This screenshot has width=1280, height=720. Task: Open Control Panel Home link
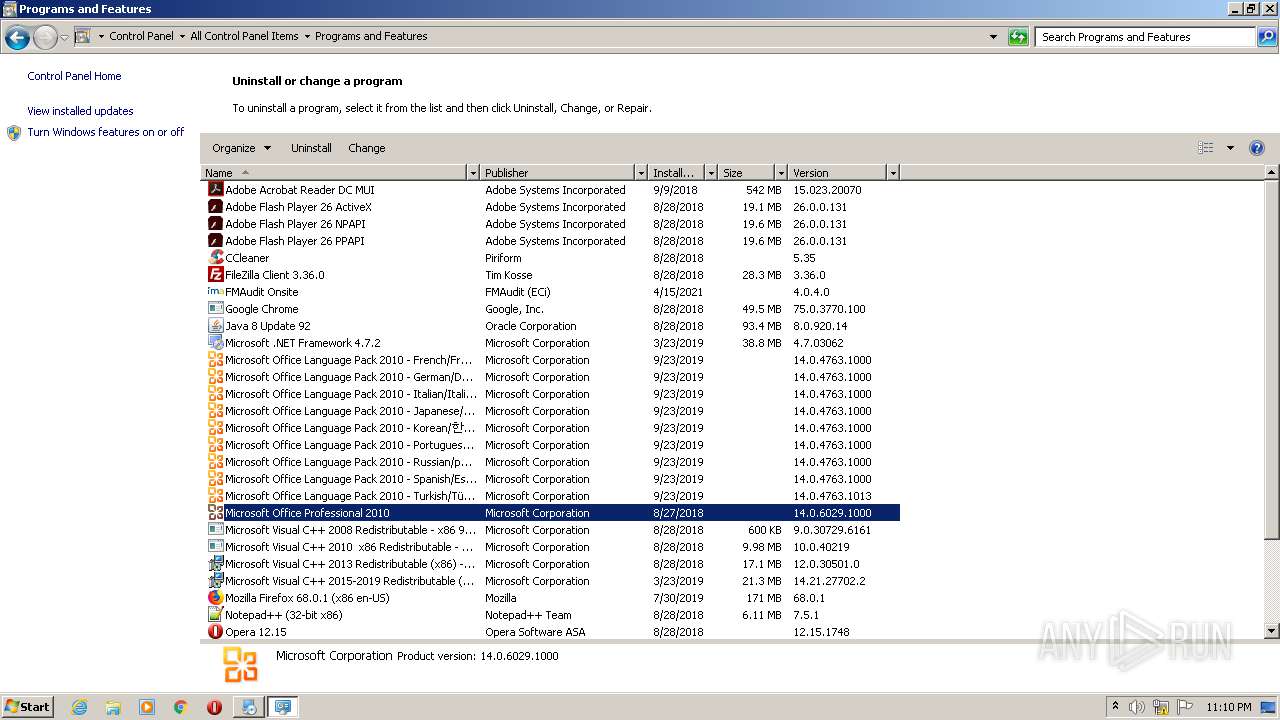tap(74, 76)
